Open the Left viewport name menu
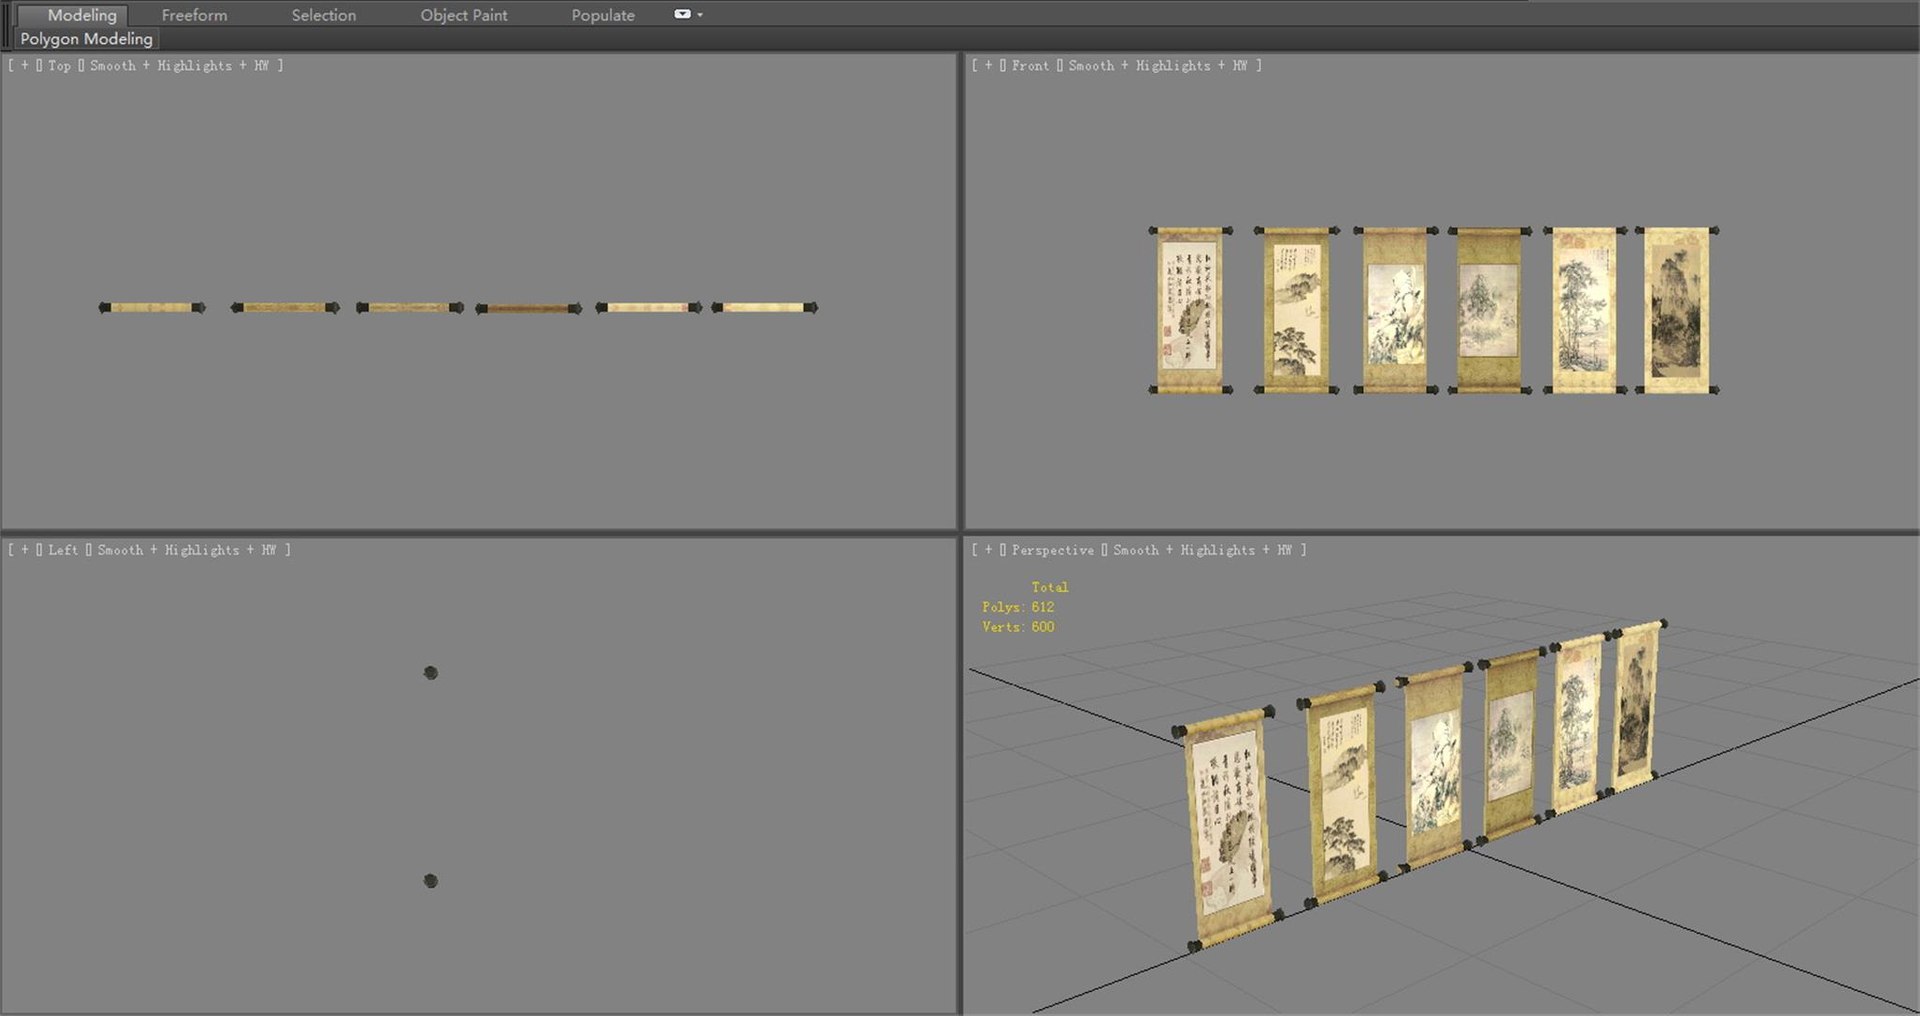 click(62, 550)
